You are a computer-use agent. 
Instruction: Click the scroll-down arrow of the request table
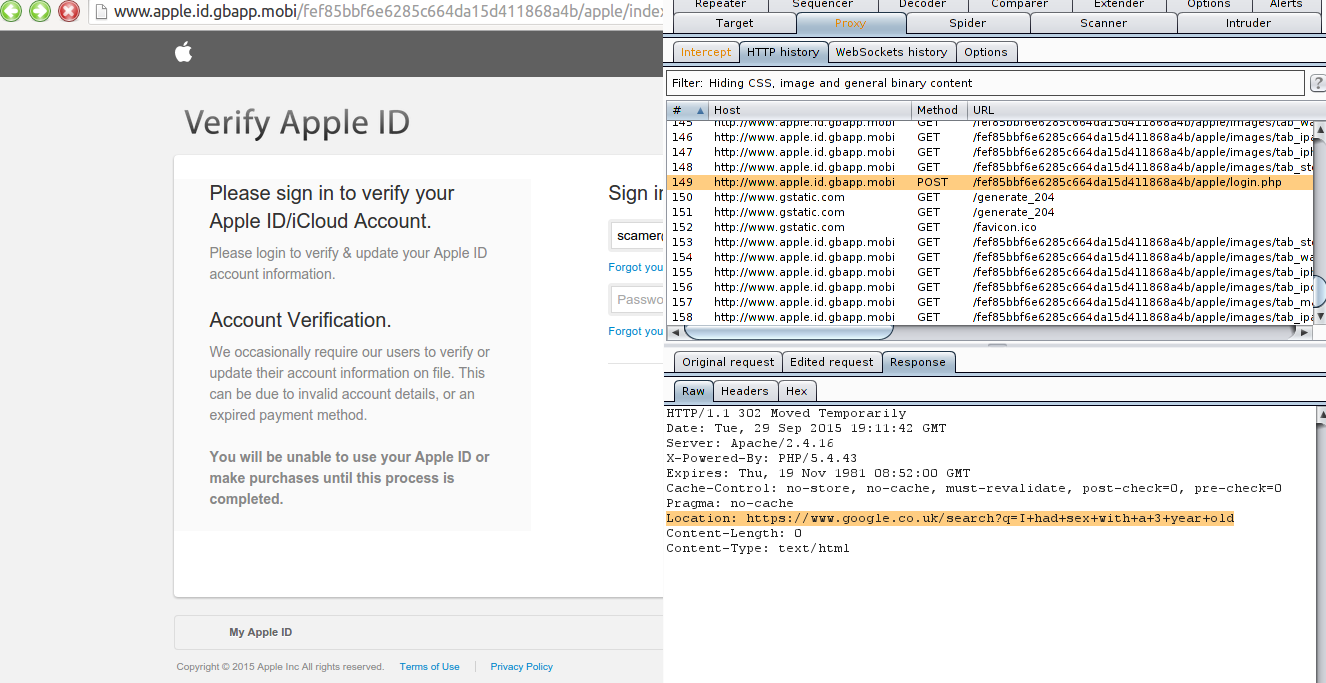[1319, 316]
